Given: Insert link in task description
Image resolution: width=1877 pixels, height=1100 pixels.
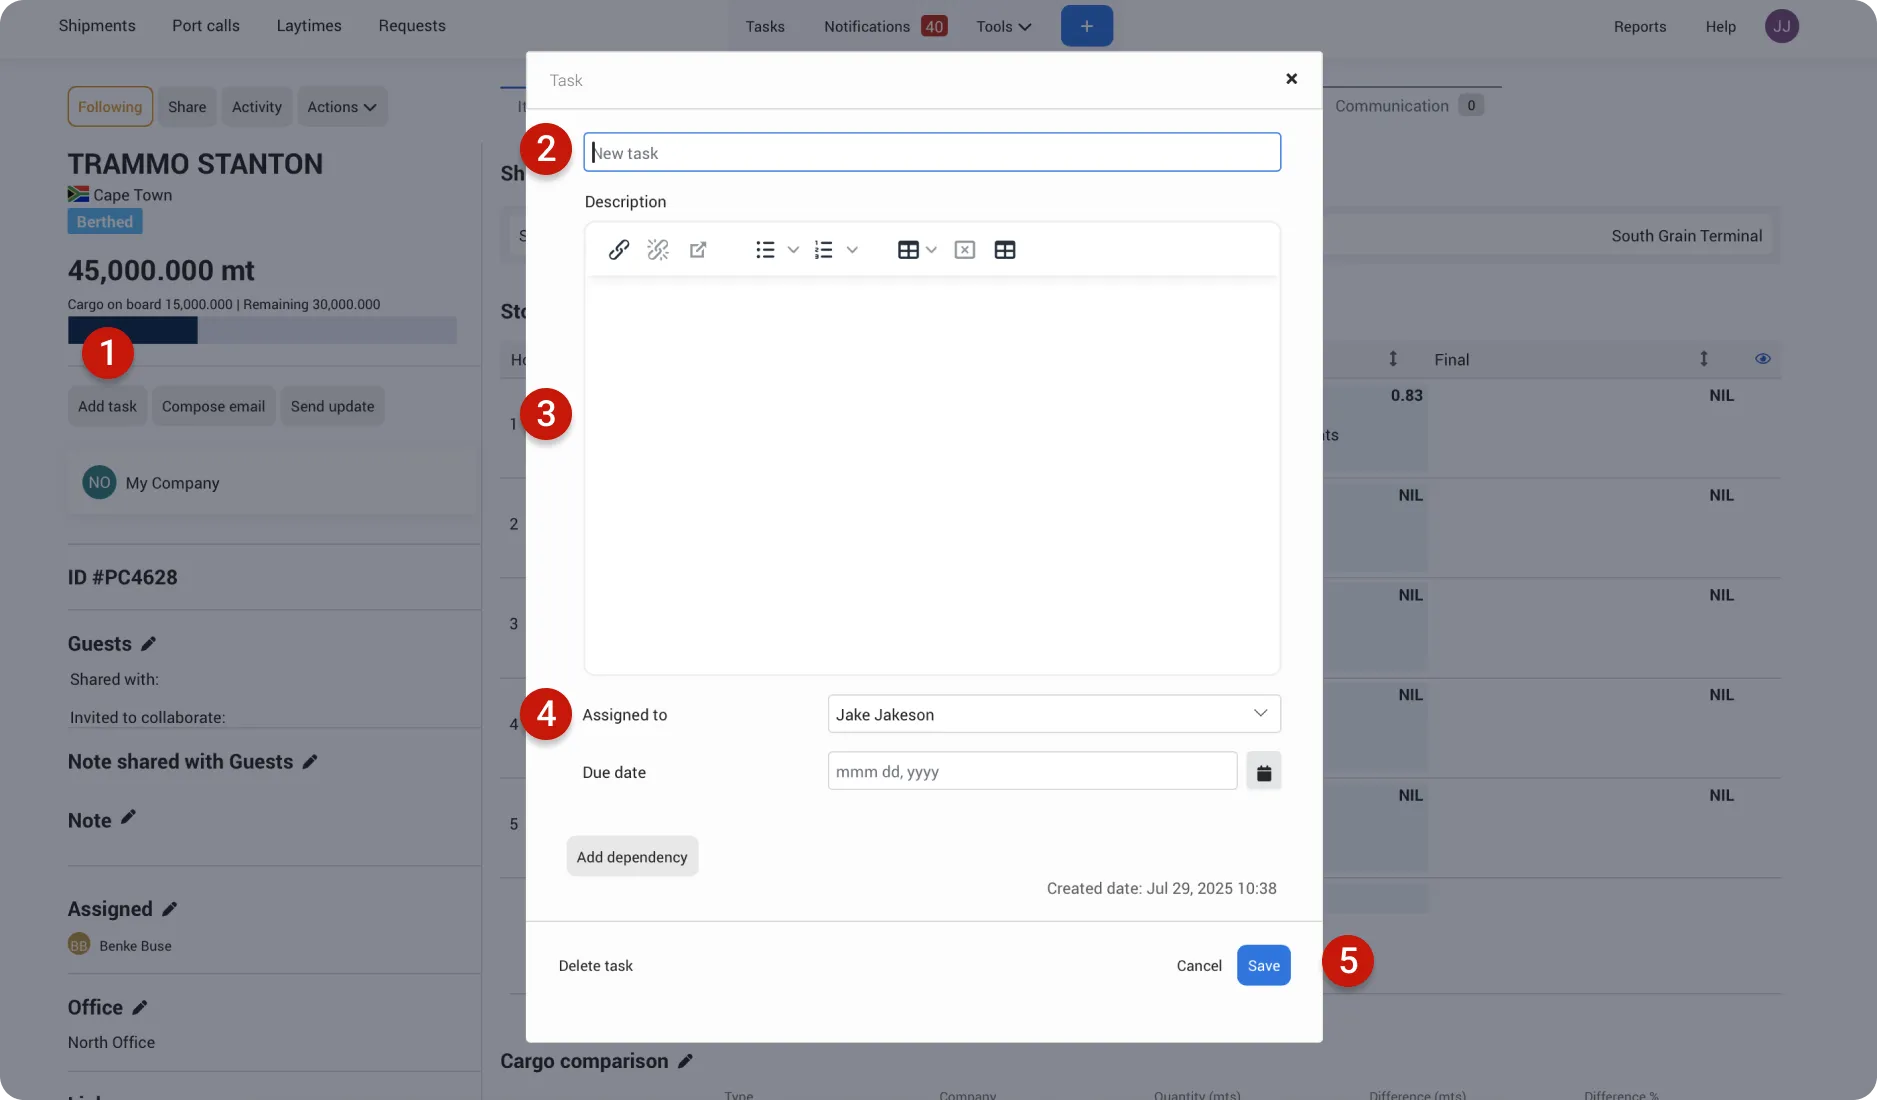Looking at the screenshot, I should tap(618, 250).
